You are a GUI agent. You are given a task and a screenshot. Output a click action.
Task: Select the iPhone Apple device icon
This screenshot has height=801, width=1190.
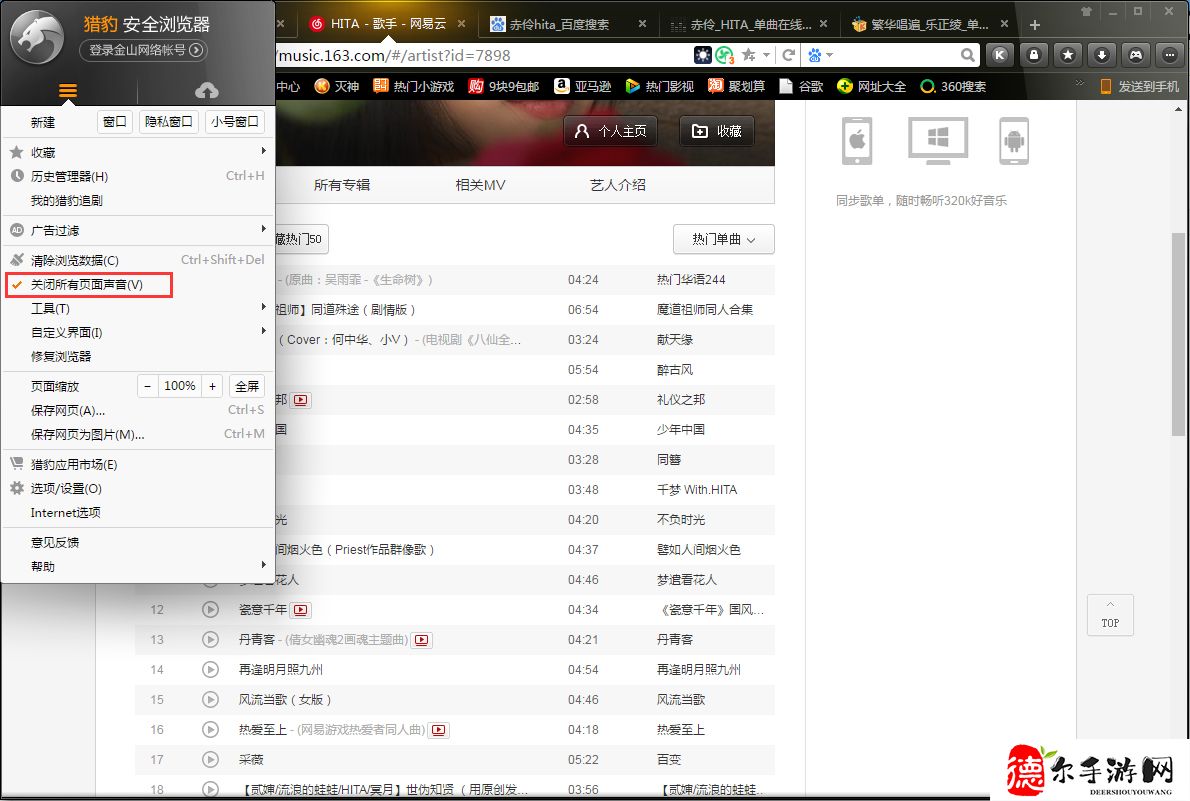tap(857, 140)
